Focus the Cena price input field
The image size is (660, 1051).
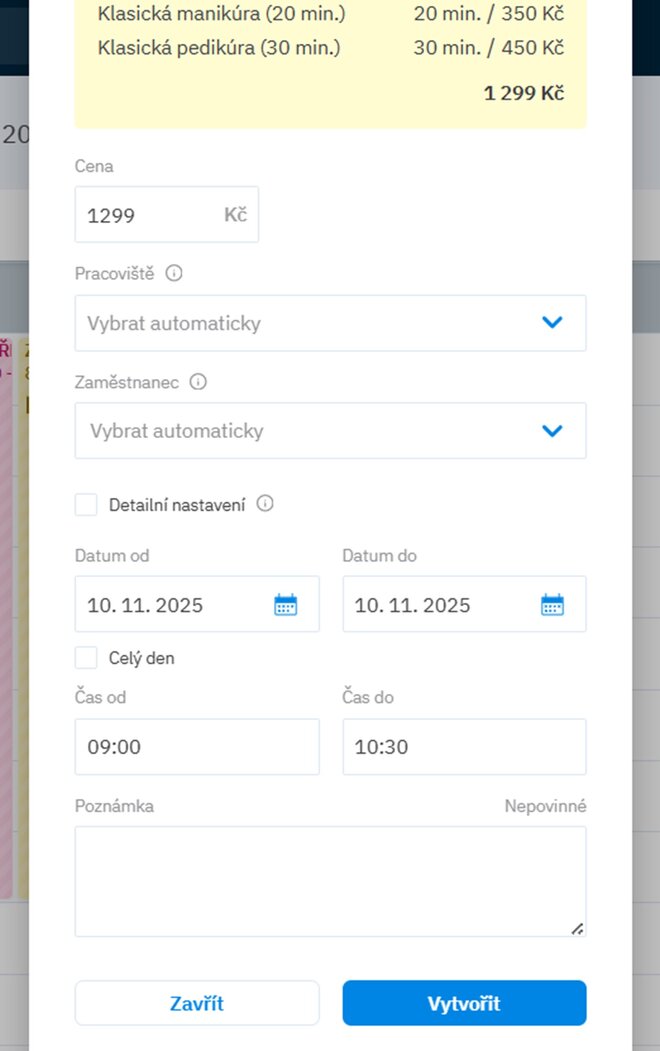click(x=150, y=215)
